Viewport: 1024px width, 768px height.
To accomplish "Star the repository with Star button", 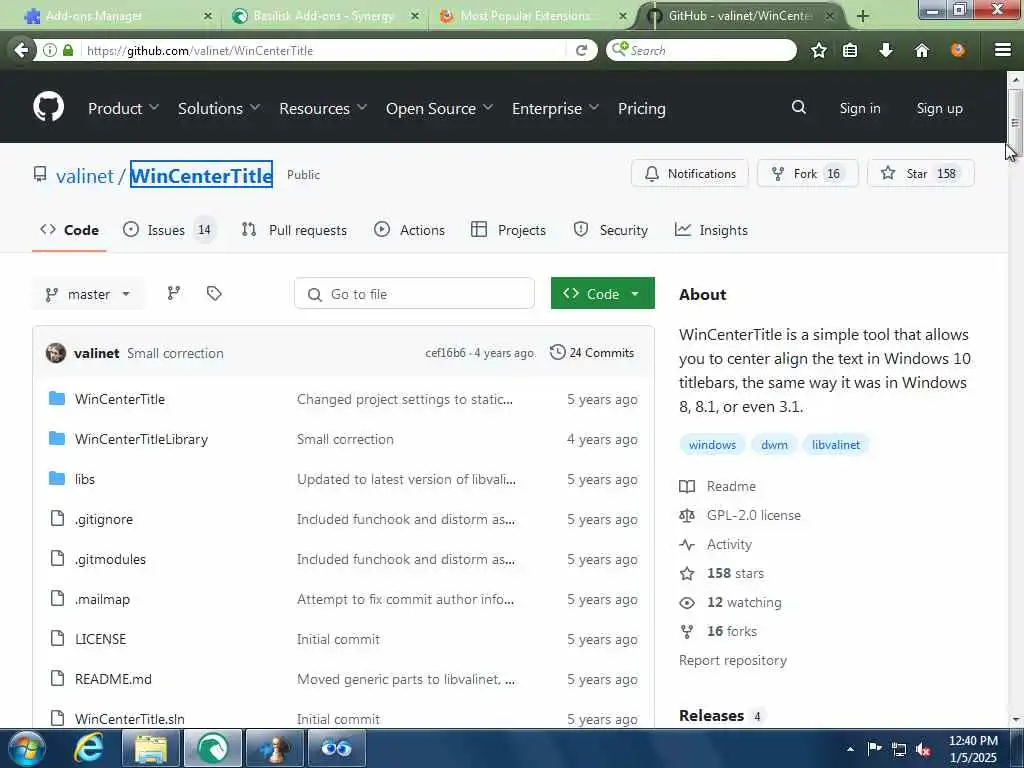I will coord(921,174).
